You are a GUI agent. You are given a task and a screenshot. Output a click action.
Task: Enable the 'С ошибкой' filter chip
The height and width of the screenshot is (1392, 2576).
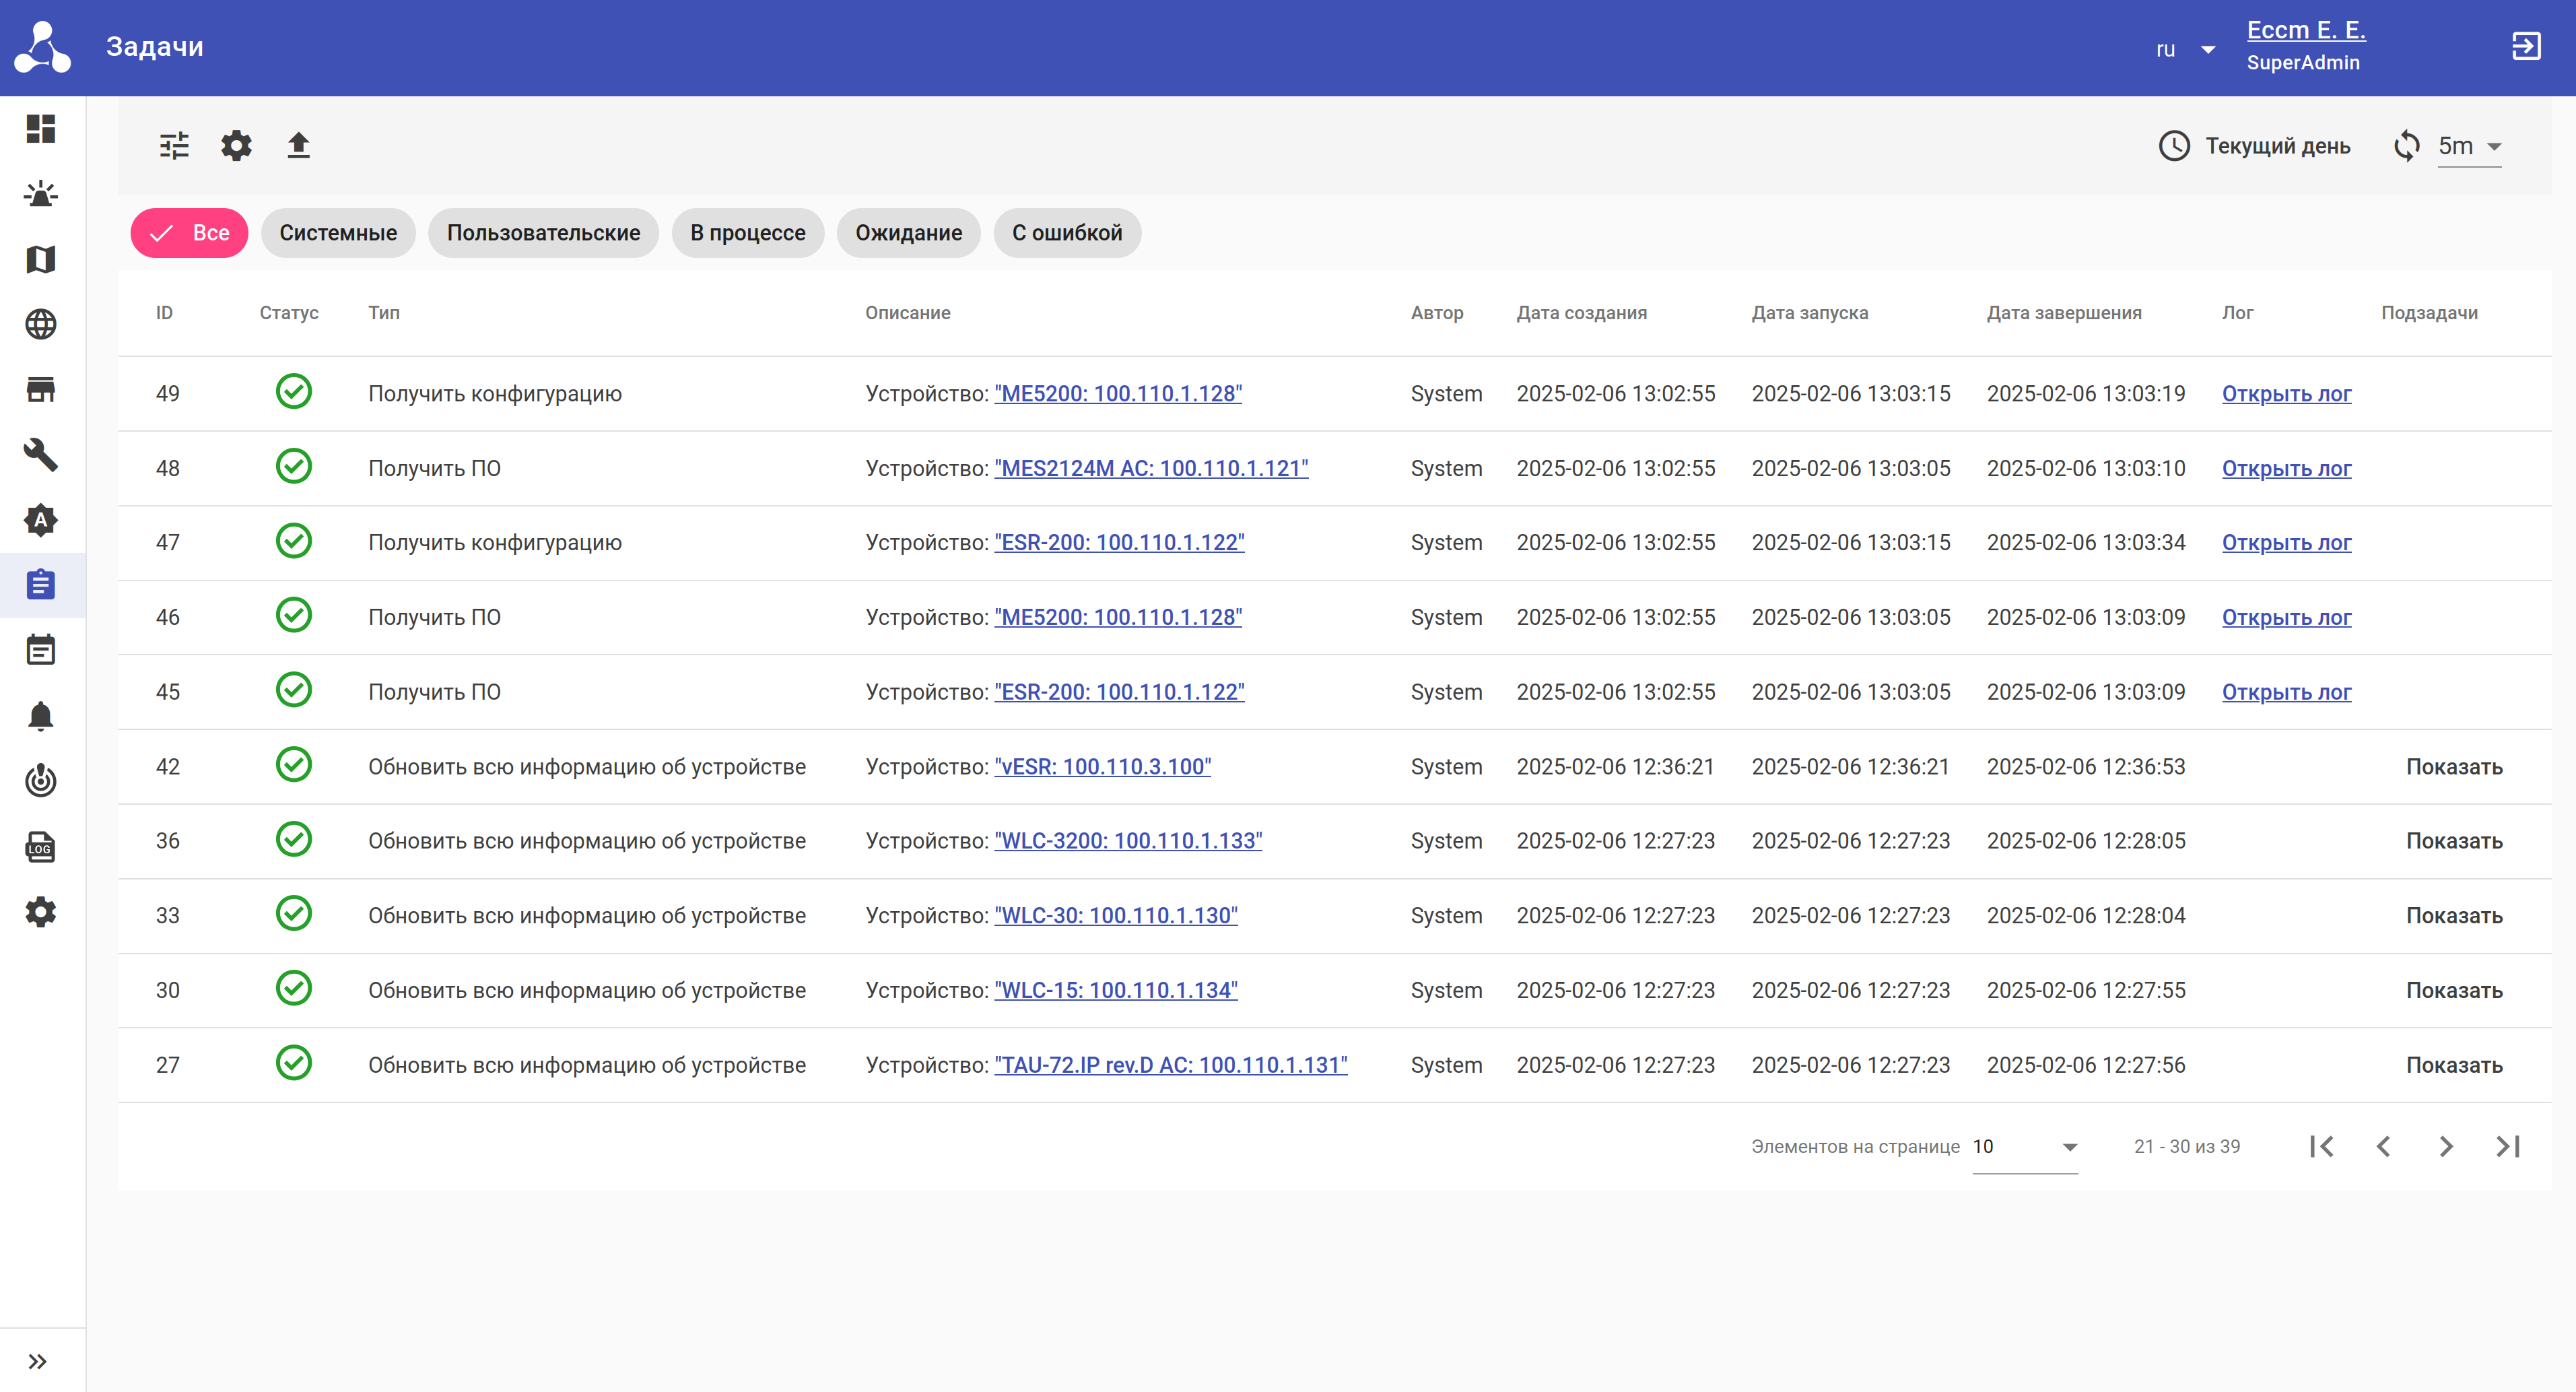click(1066, 233)
